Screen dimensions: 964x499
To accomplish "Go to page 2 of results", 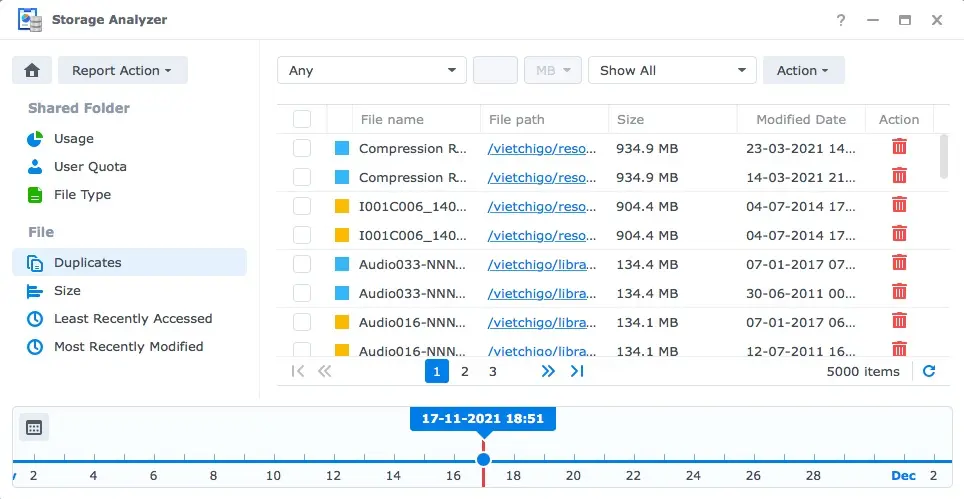I will pos(465,371).
